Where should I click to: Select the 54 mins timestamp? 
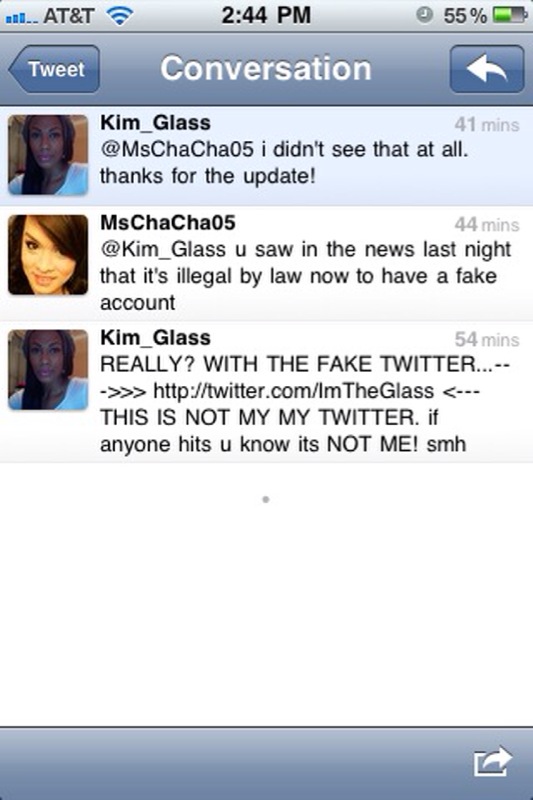[x=487, y=339]
